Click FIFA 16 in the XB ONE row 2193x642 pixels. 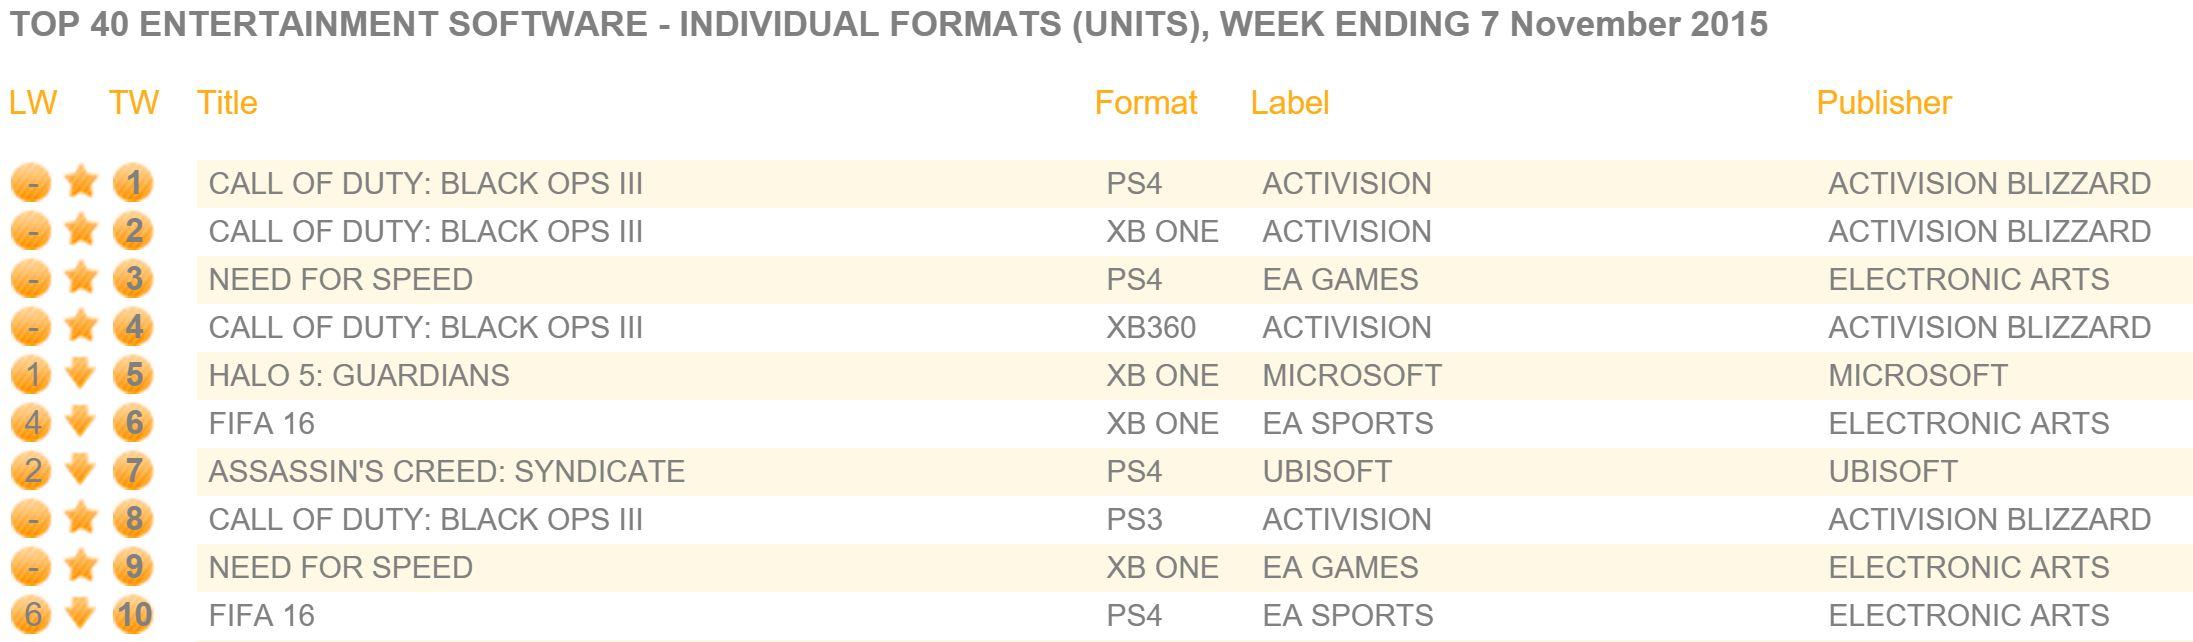pyautogui.click(x=261, y=423)
